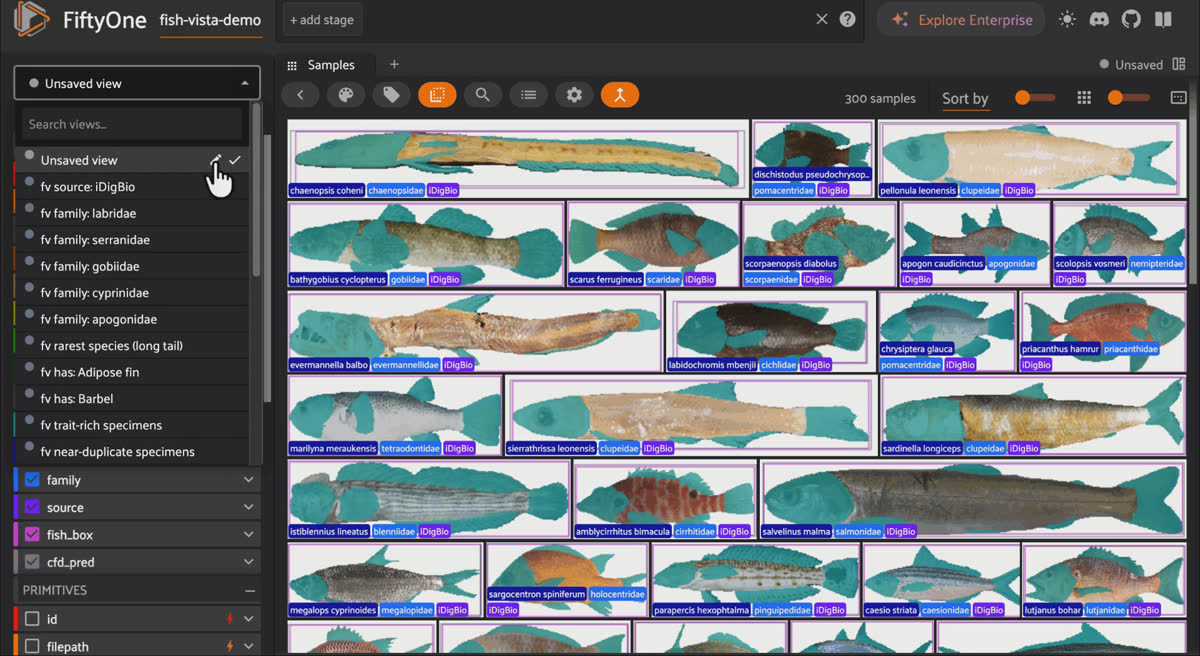Click the orange merge operators button
Screen dimensions: 1200x656
point(620,95)
